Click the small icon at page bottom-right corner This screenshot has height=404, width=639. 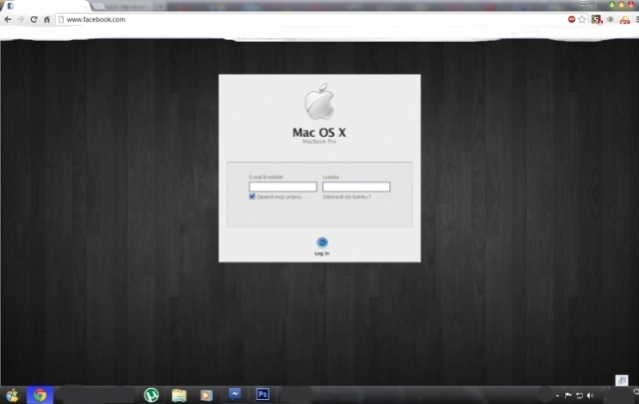pos(621,380)
